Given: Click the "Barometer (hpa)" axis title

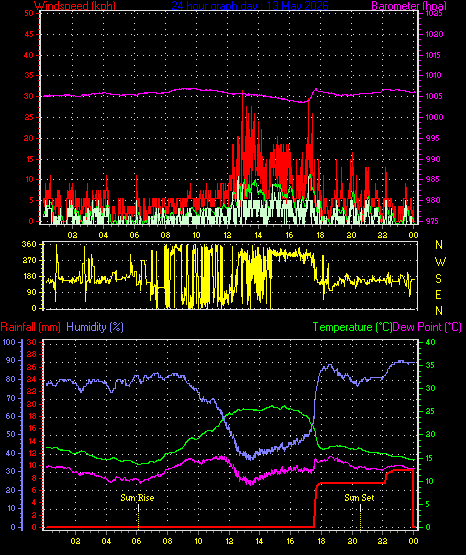Looking at the screenshot, I should 409,6.
